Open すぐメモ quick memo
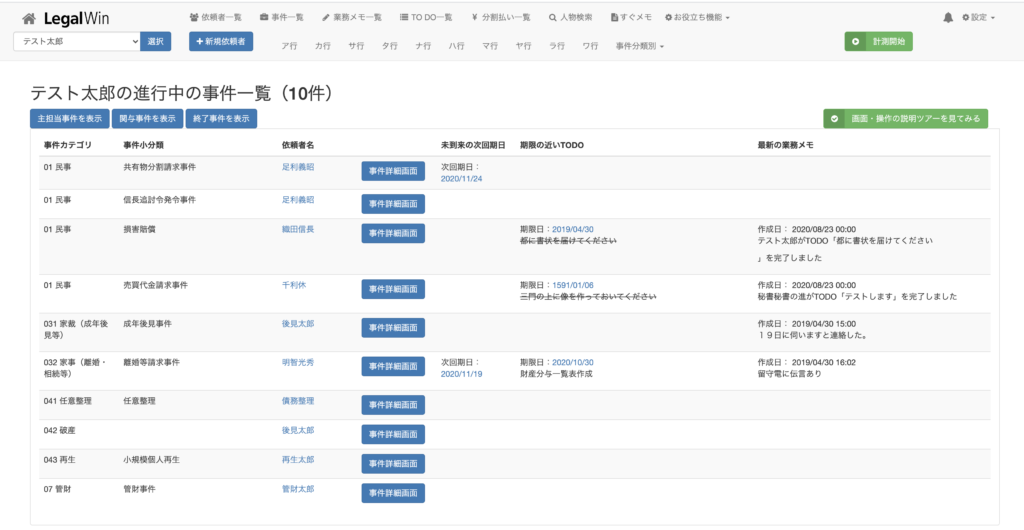 [x=630, y=18]
